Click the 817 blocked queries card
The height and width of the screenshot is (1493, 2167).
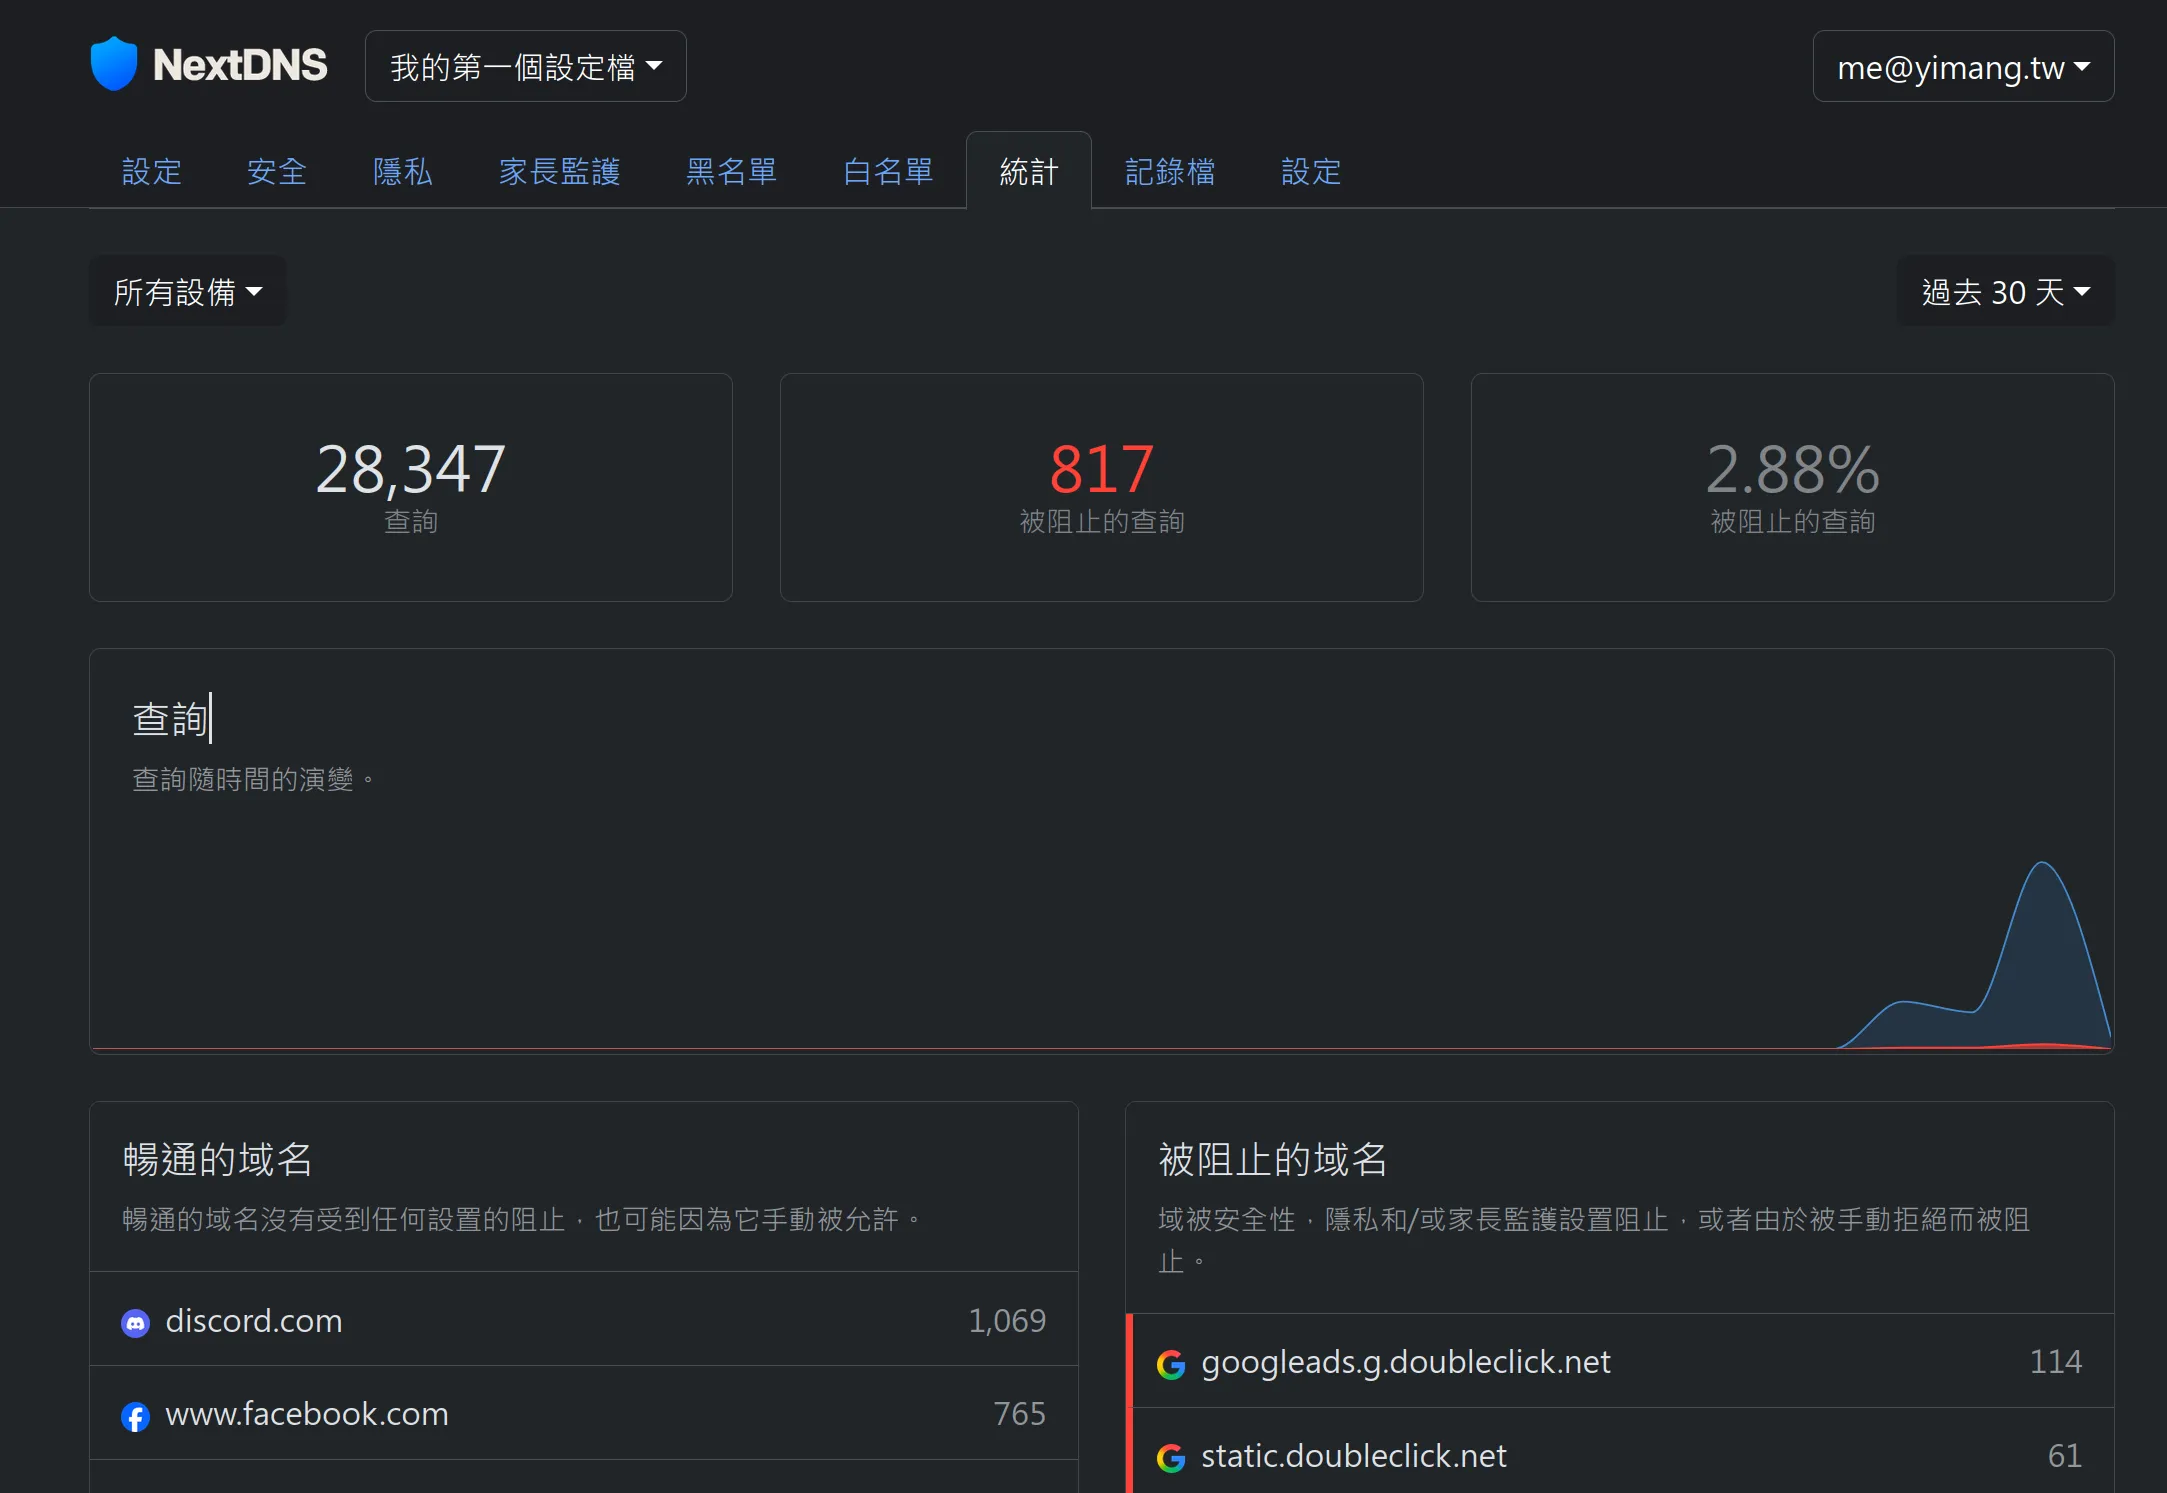pyautogui.click(x=1101, y=487)
